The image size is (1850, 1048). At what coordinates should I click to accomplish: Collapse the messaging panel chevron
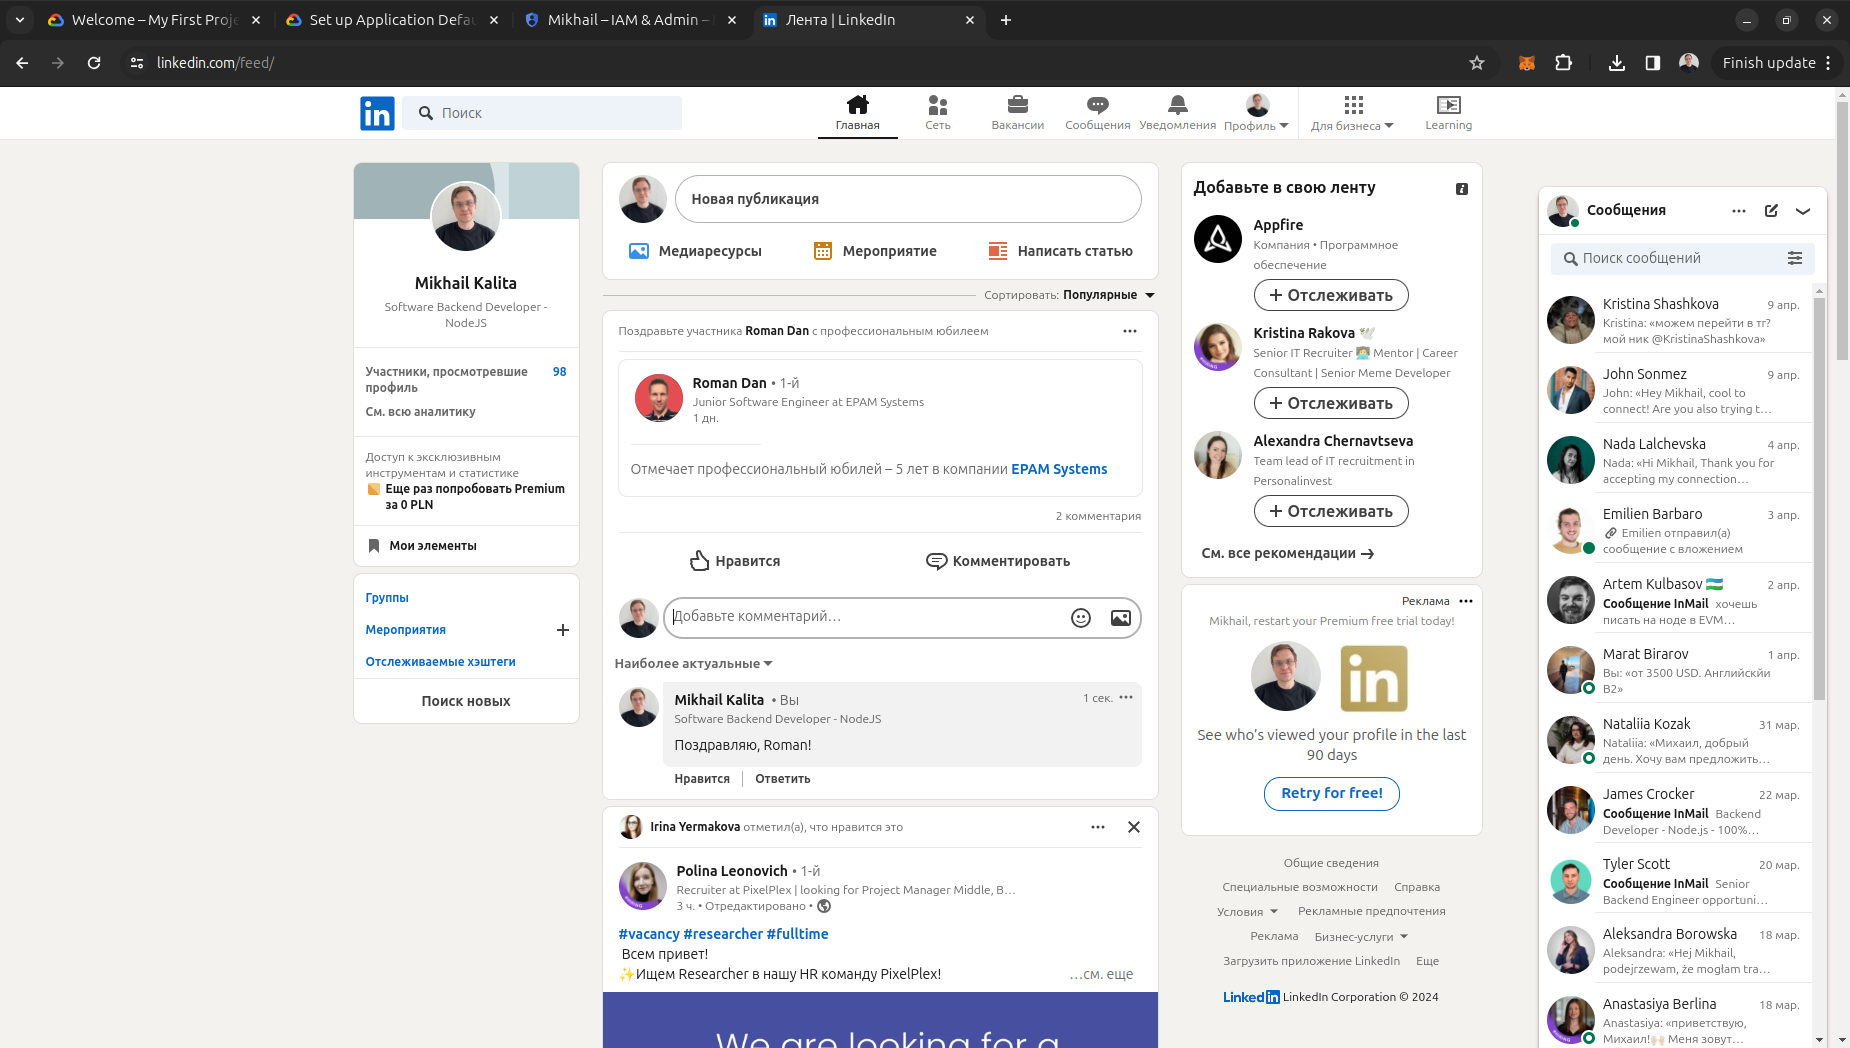tap(1803, 211)
